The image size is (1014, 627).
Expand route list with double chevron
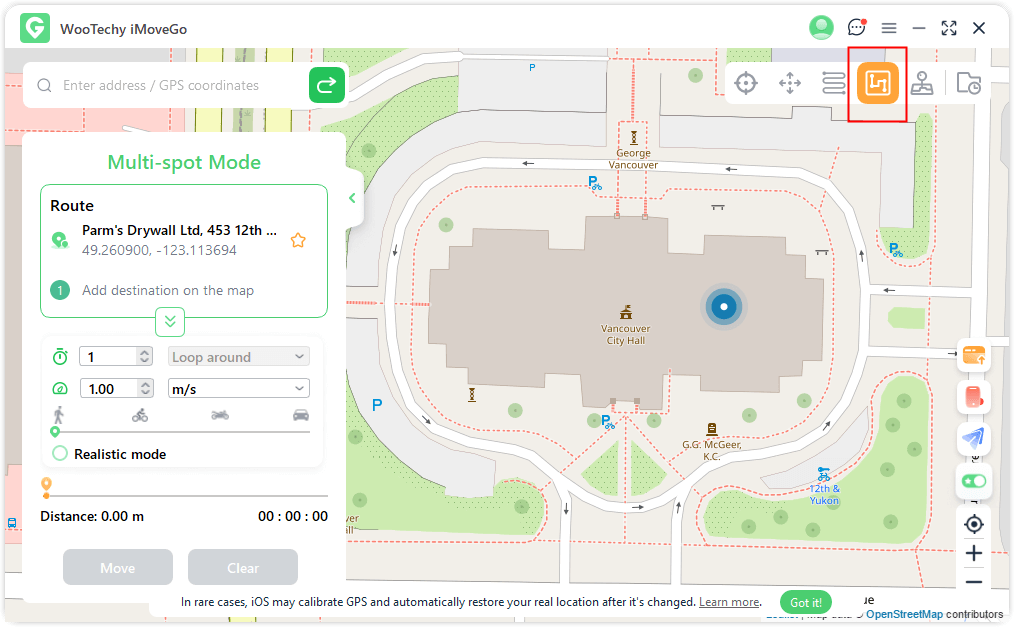[x=170, y=322]
